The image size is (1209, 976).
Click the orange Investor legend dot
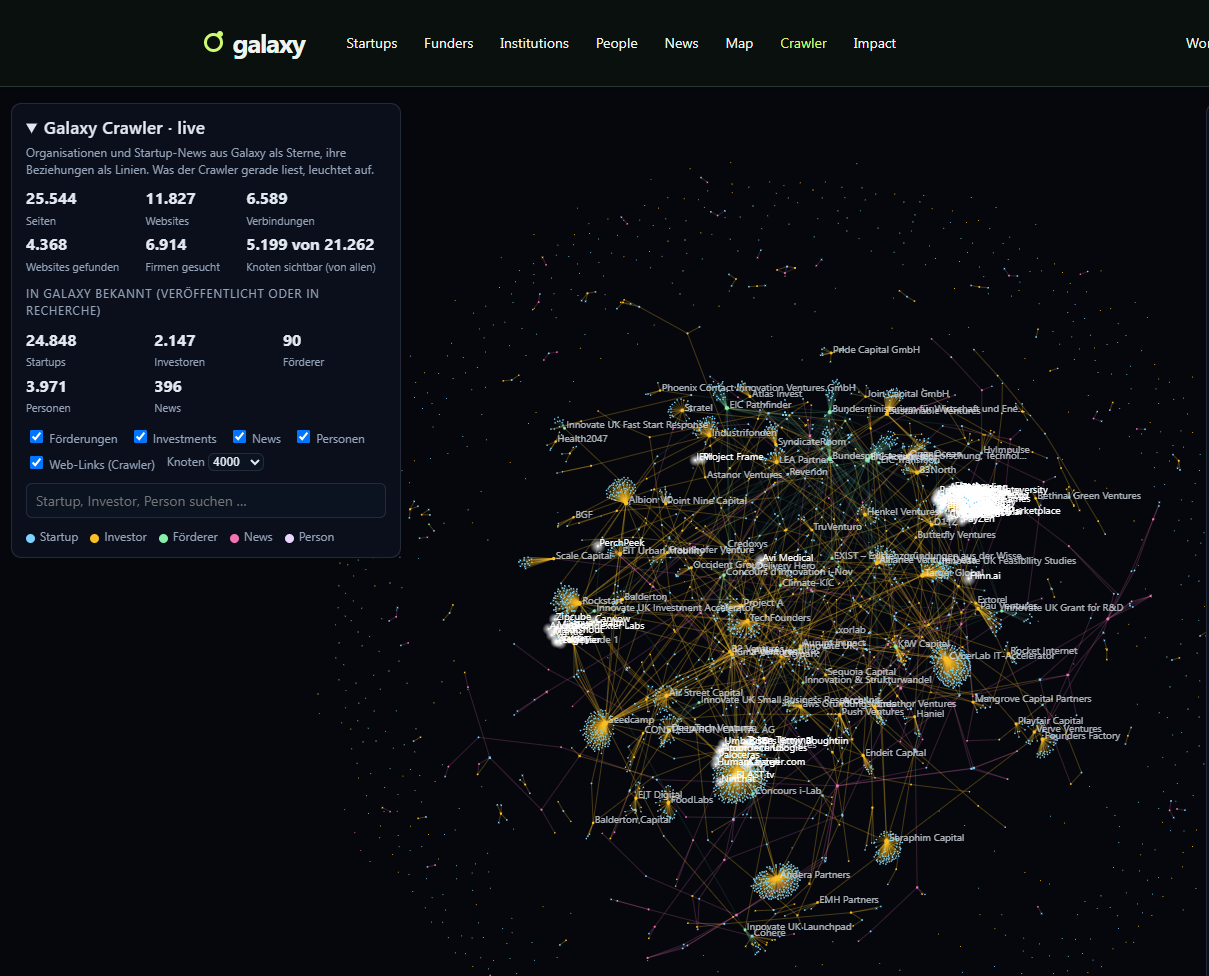(x=95, y=538)
